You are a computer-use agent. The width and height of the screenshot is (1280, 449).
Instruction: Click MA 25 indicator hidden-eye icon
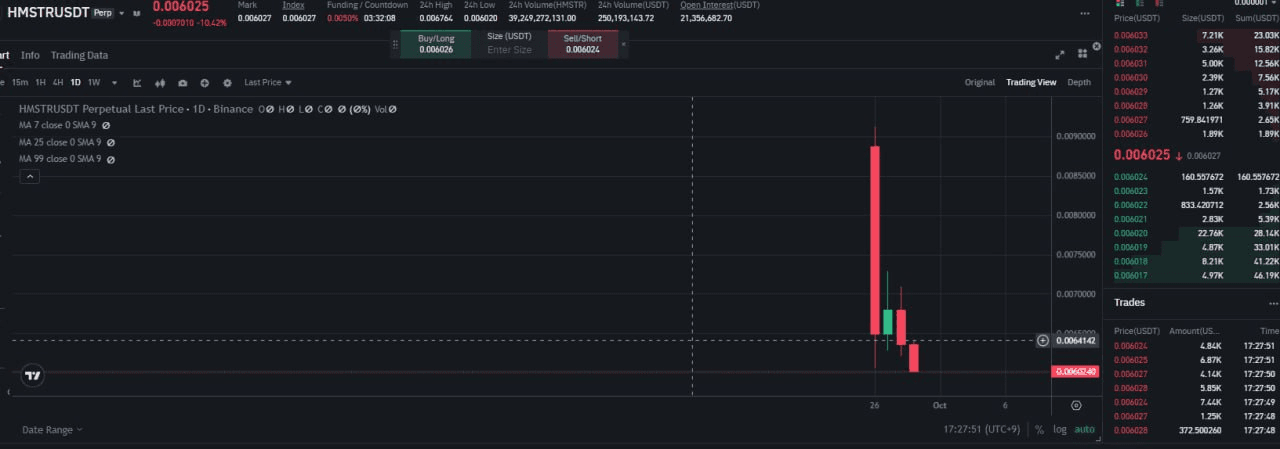pos(110,142)
